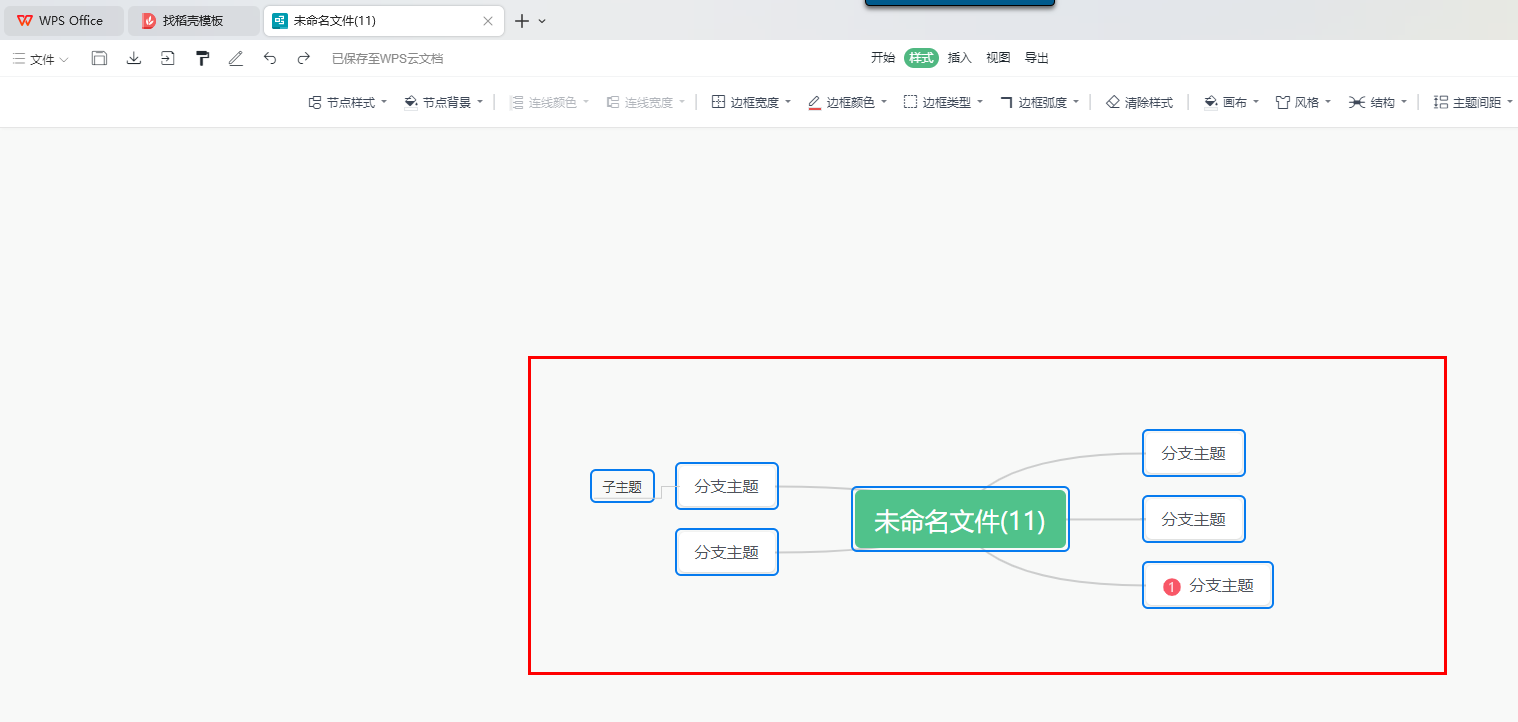Switch to the WPS Office home tab
The height and width of the screenshot is (722, 1518).
(x=62, y=20)
